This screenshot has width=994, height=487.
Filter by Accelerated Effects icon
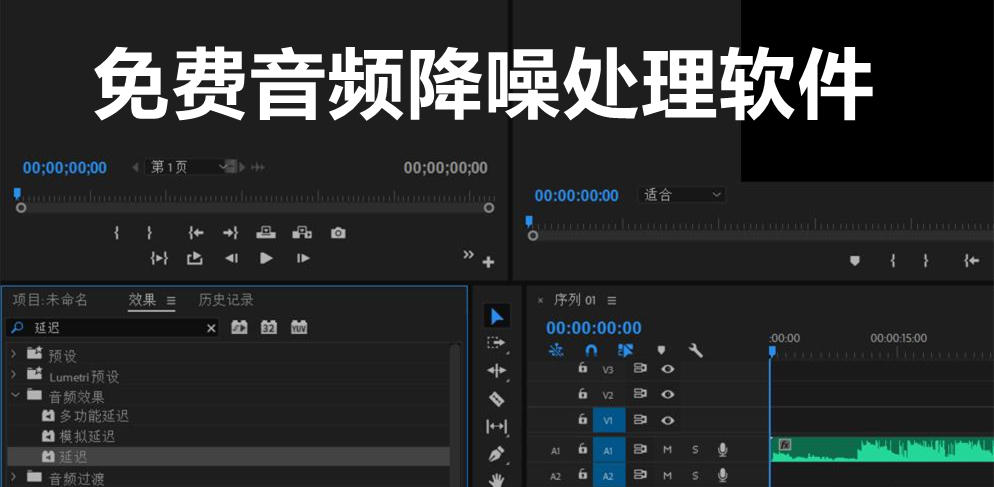pyautogui.click(x=239, y=327)
